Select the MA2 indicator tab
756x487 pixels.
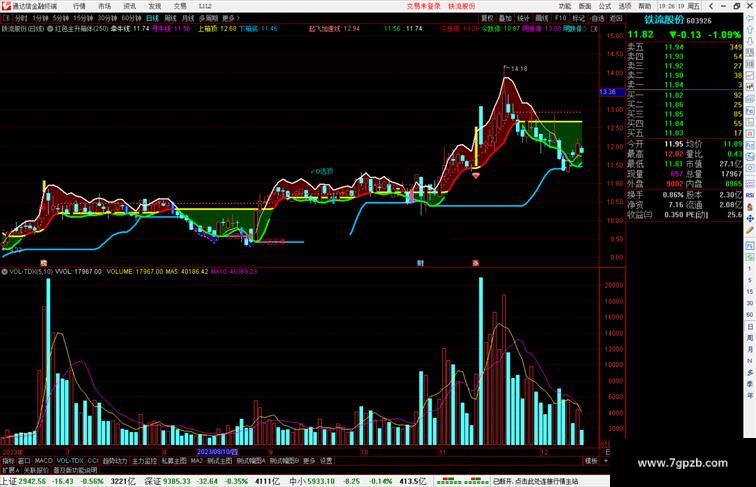tap(196, 461)
